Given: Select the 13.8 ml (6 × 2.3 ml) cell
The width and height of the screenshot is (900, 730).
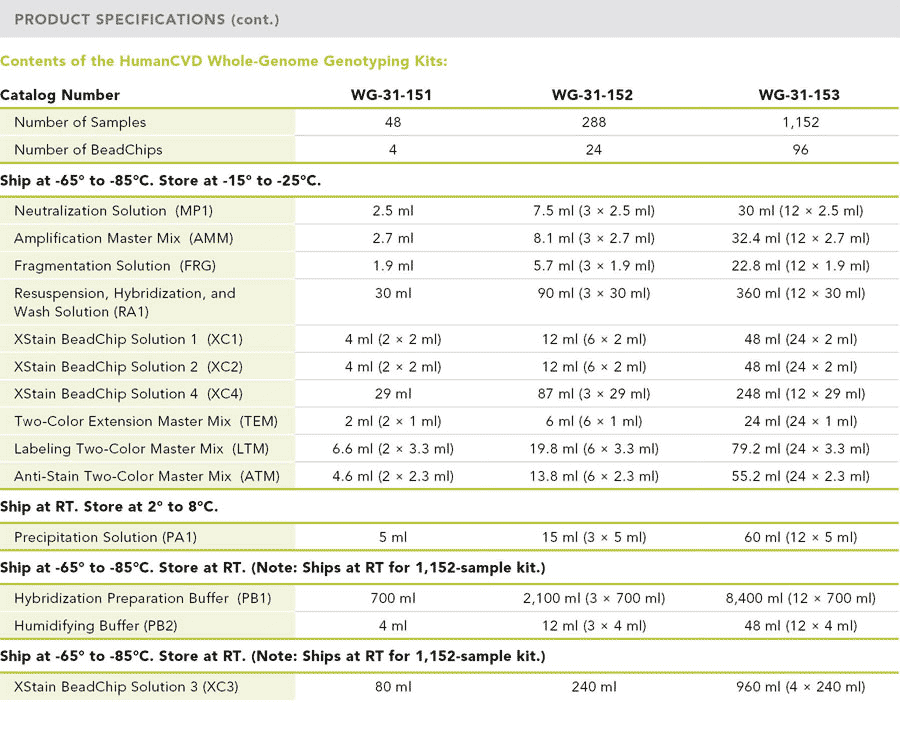Looking at the screenshot, I should 593,476.
